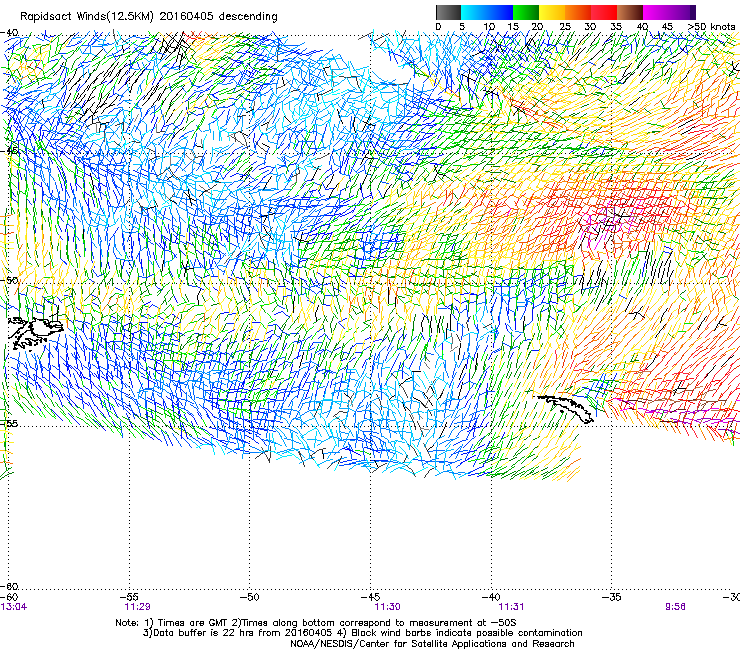
Task: Click the '-50' latitude label on left axis
Action: (9, 280)
